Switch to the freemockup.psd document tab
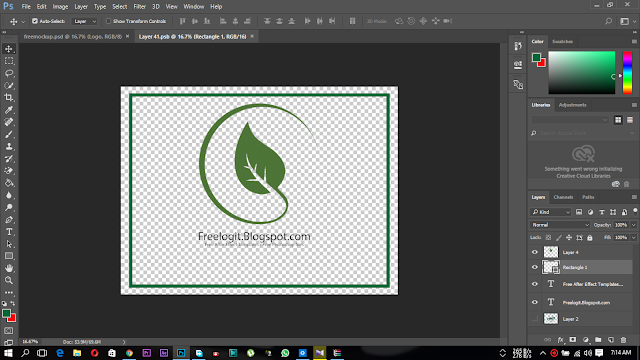 click(73, 37)
